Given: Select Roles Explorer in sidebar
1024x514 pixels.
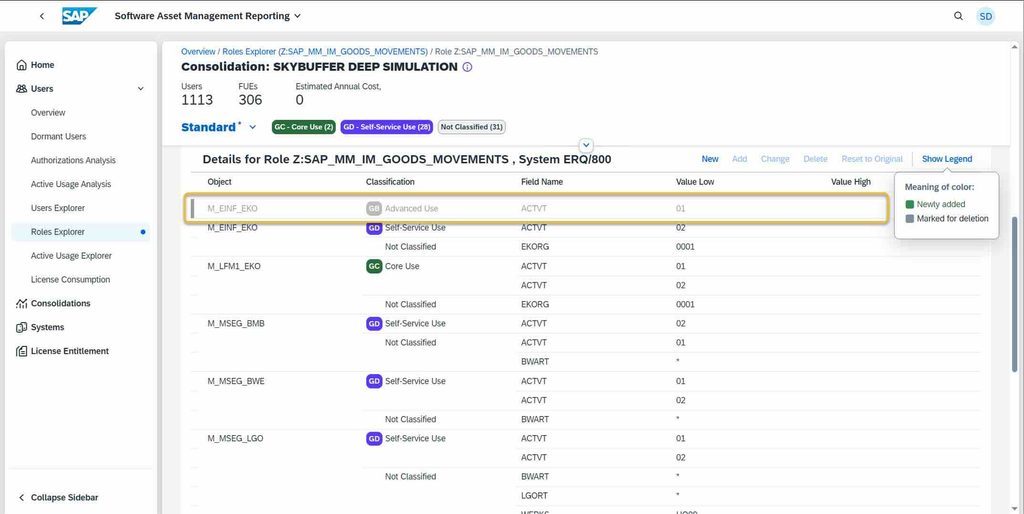Looking at the screenshot, I should coord(80,232).
